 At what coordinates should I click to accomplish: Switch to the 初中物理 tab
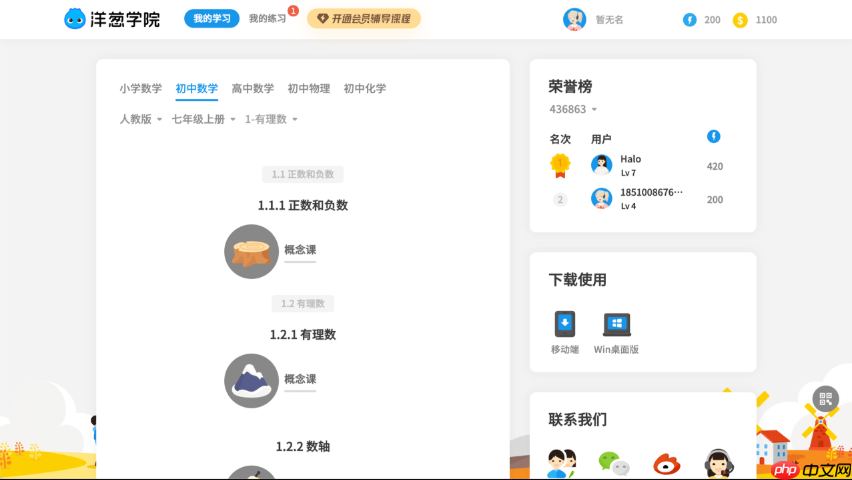point(309,88)
